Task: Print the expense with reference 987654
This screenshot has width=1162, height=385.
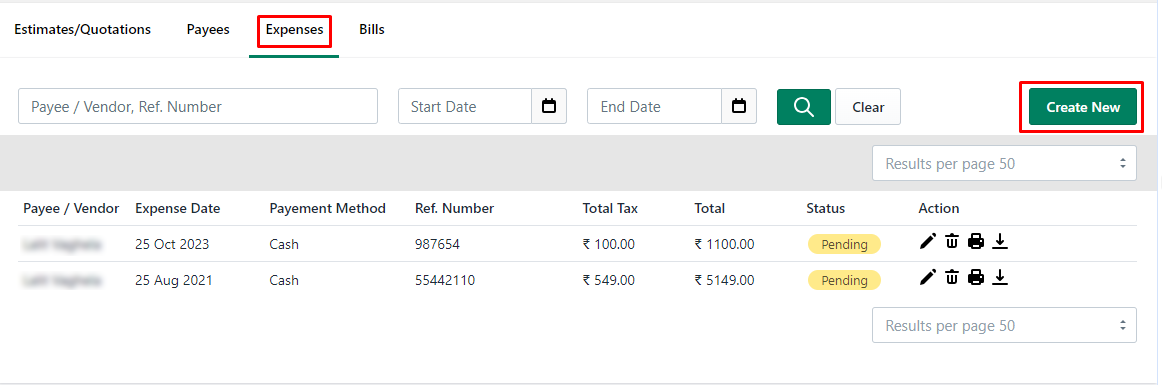Action: 976,241
